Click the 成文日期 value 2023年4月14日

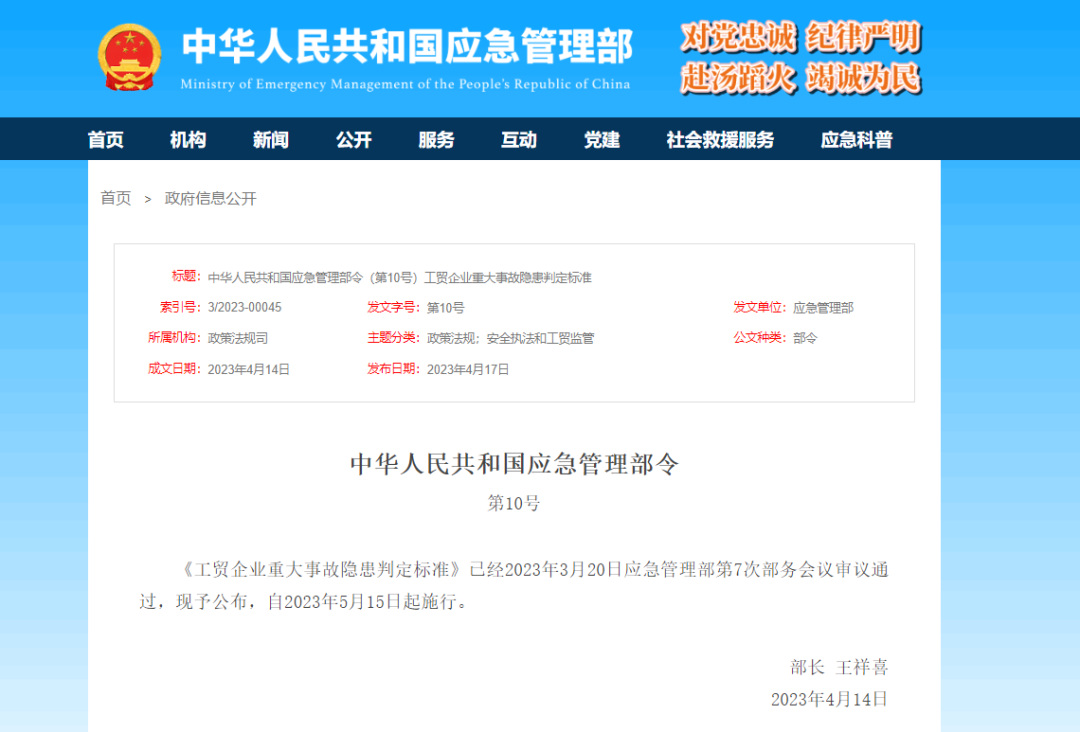[249, 370]
